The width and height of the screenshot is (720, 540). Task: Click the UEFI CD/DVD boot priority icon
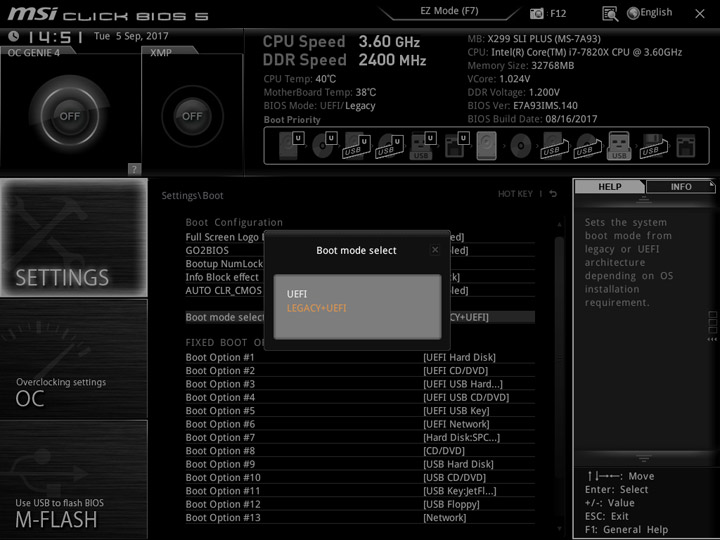[x=325, y=145]
